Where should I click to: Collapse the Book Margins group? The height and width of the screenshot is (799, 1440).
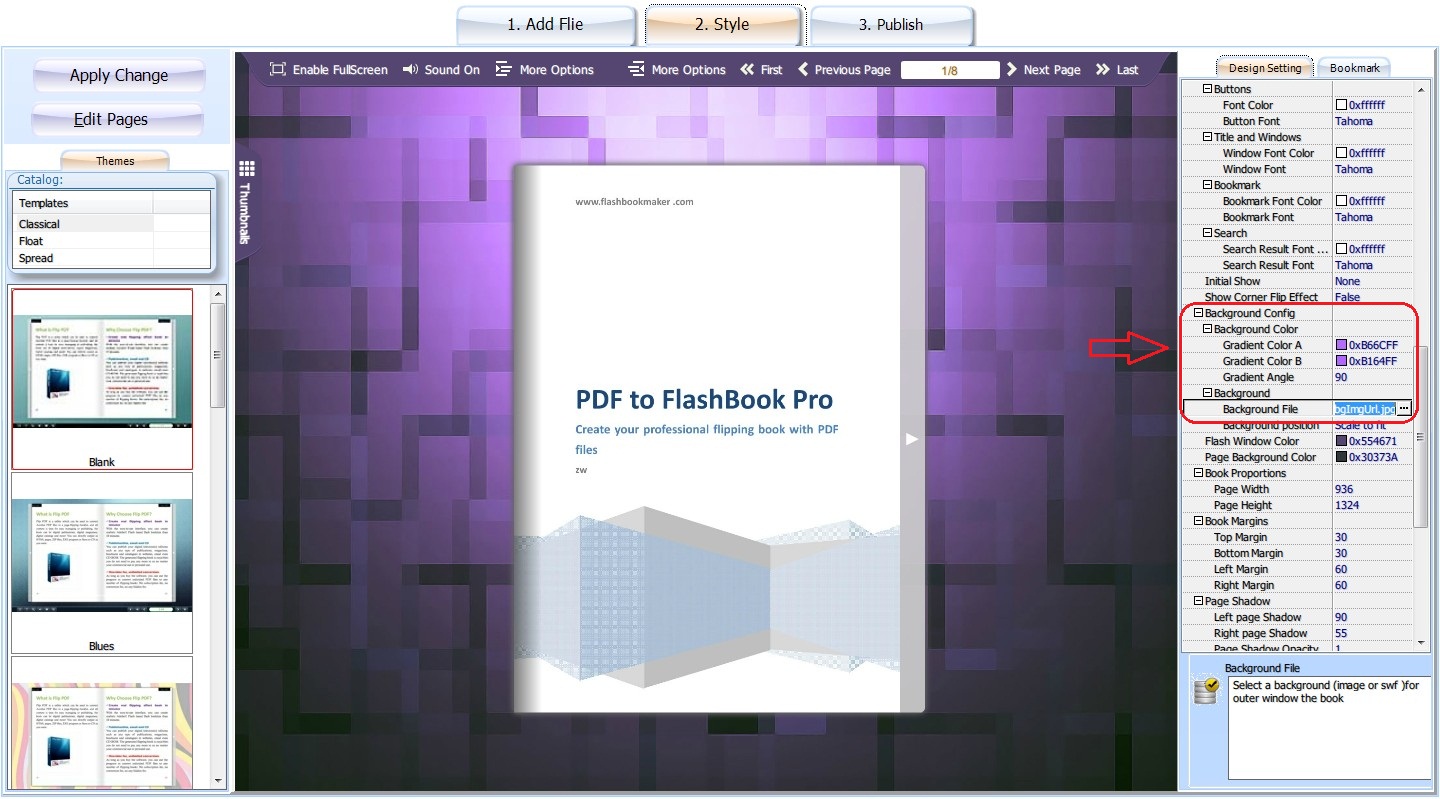[1198, 521]
